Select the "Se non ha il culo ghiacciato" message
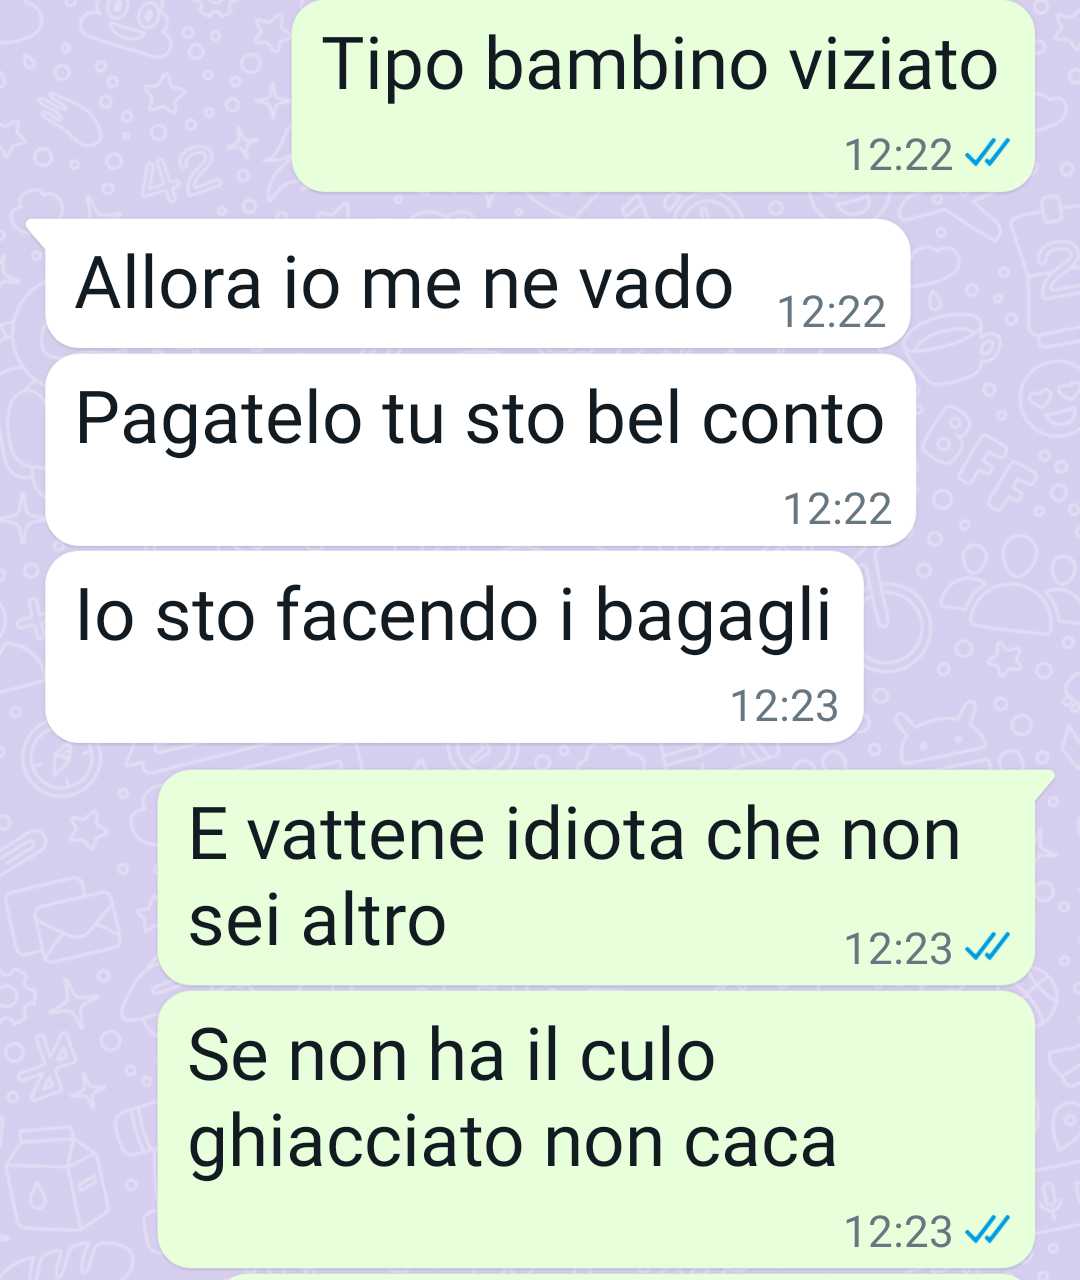The width and height of the screenshot is (1080, 1280). [596, 1130]
